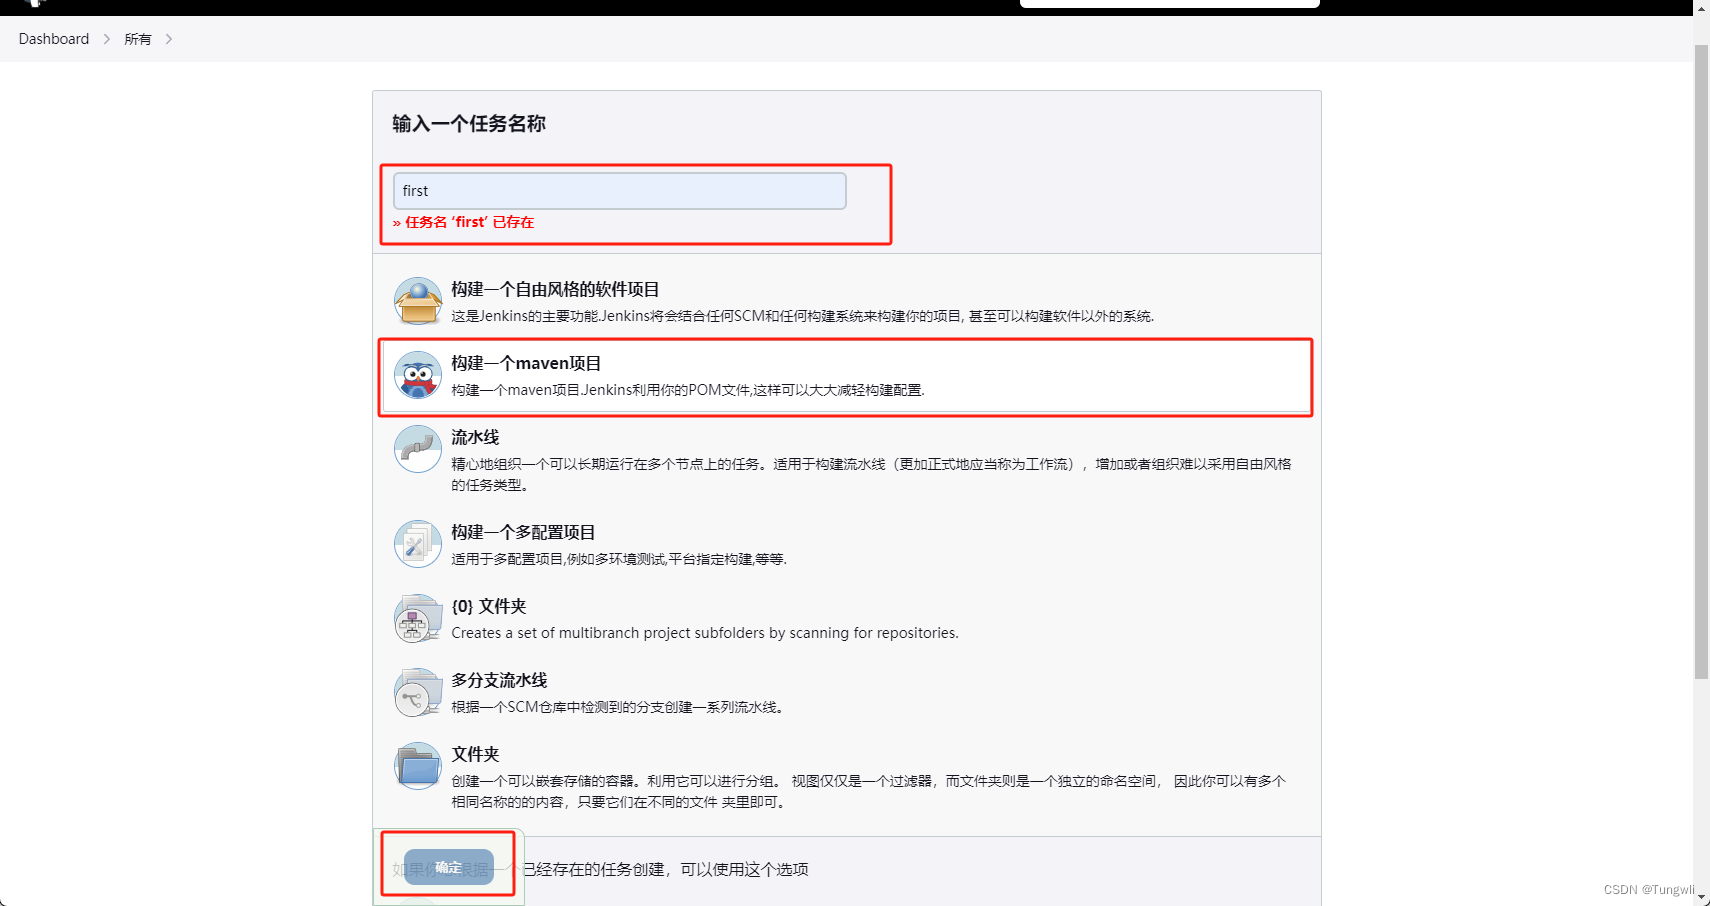Click the scrollbar down arrow

pos(1701,897)
